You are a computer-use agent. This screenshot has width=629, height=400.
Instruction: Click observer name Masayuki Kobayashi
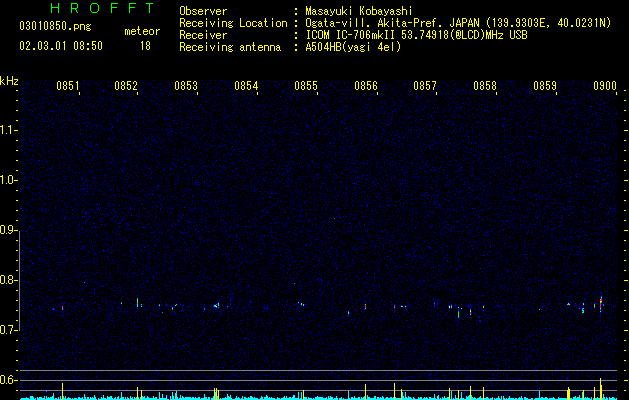pos(359,11)
